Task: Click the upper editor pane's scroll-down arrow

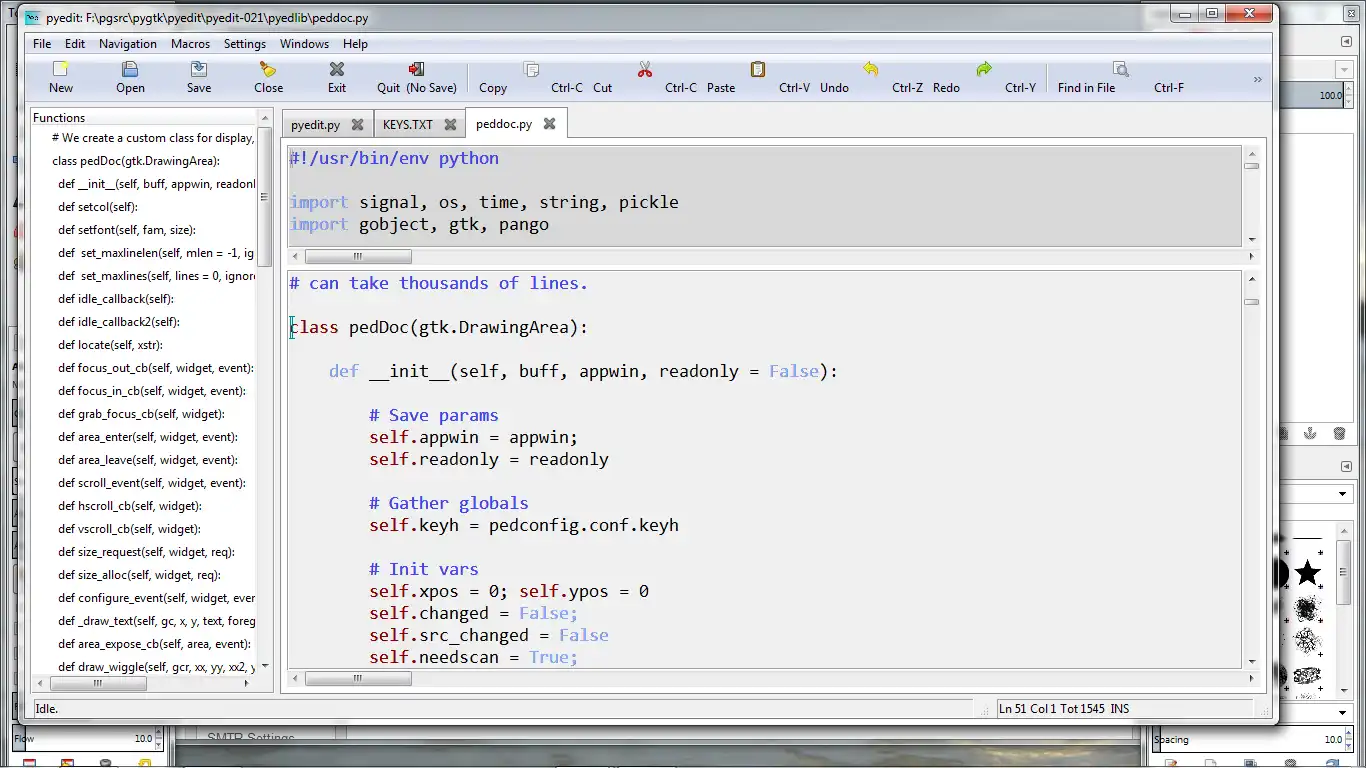Action: (x=1251, y=240)
